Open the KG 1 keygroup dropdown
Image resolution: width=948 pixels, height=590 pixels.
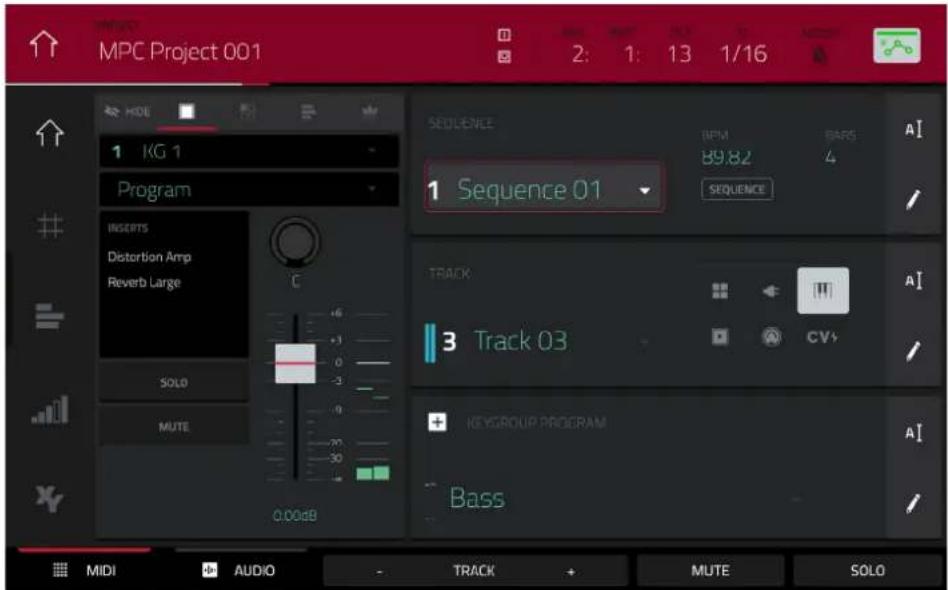click(249, 151)
